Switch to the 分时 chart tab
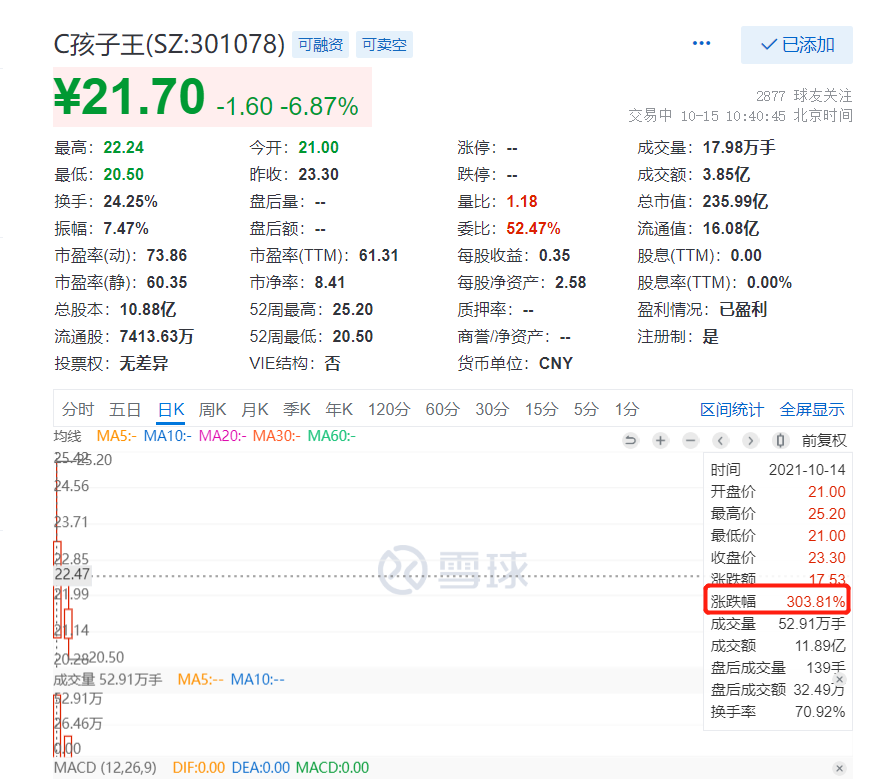 (77, 409)
